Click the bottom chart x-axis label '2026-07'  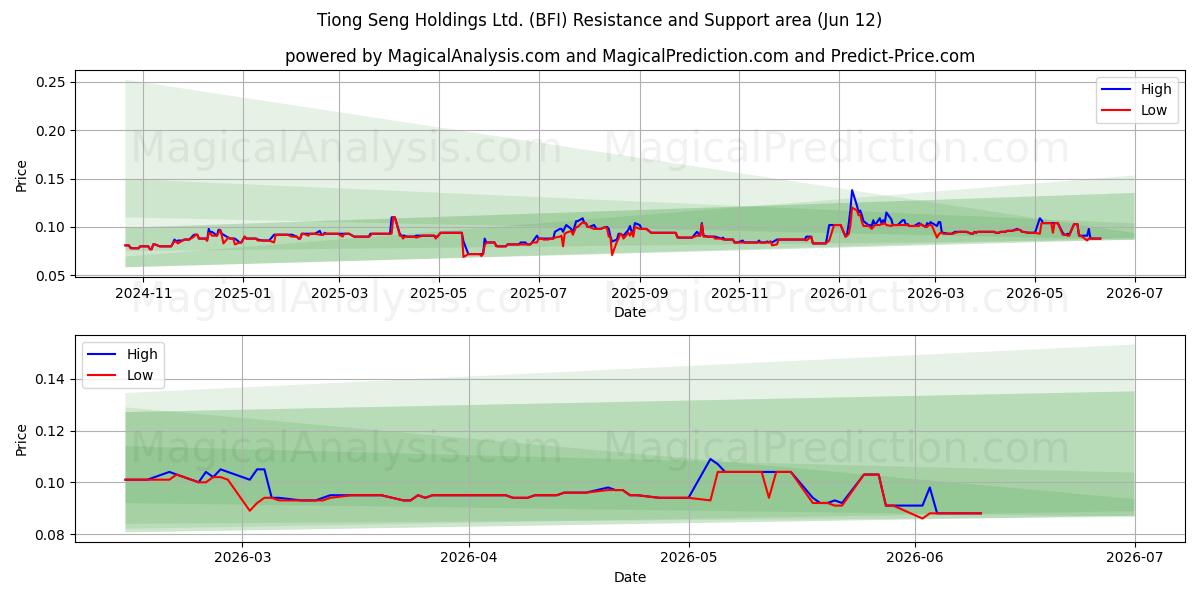coord(1135,556)
